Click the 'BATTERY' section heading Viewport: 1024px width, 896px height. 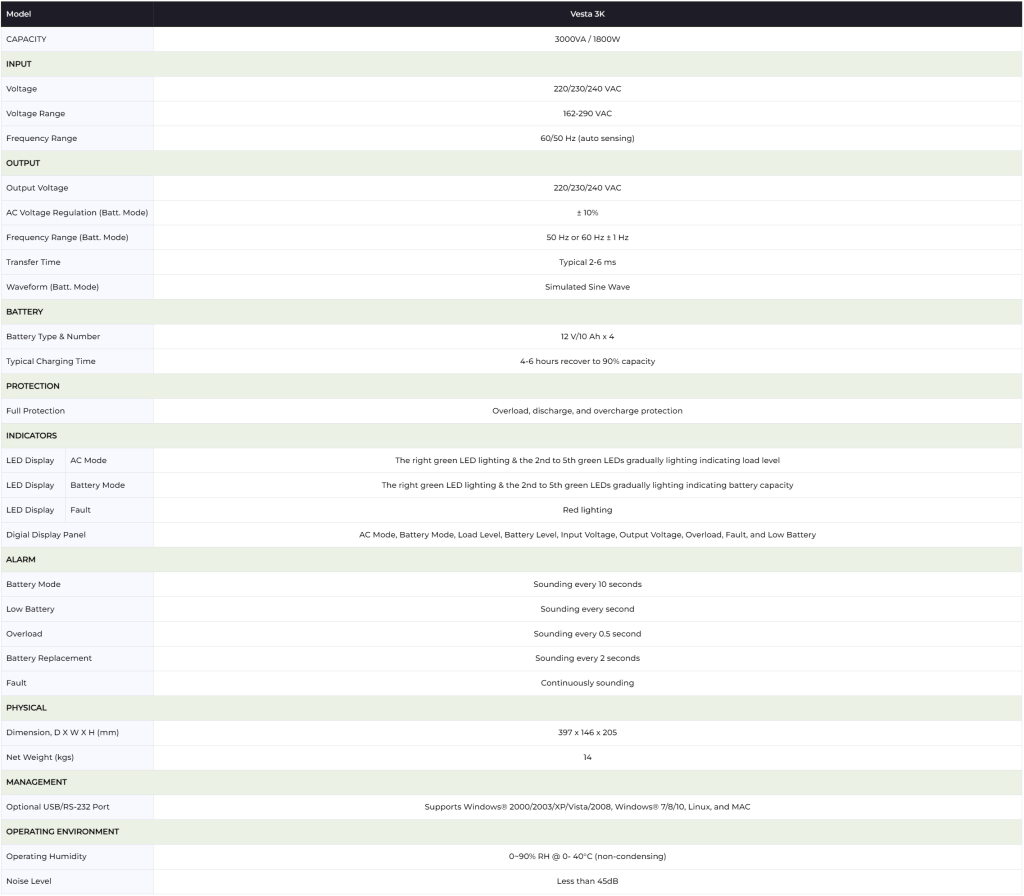pos(25,312)
